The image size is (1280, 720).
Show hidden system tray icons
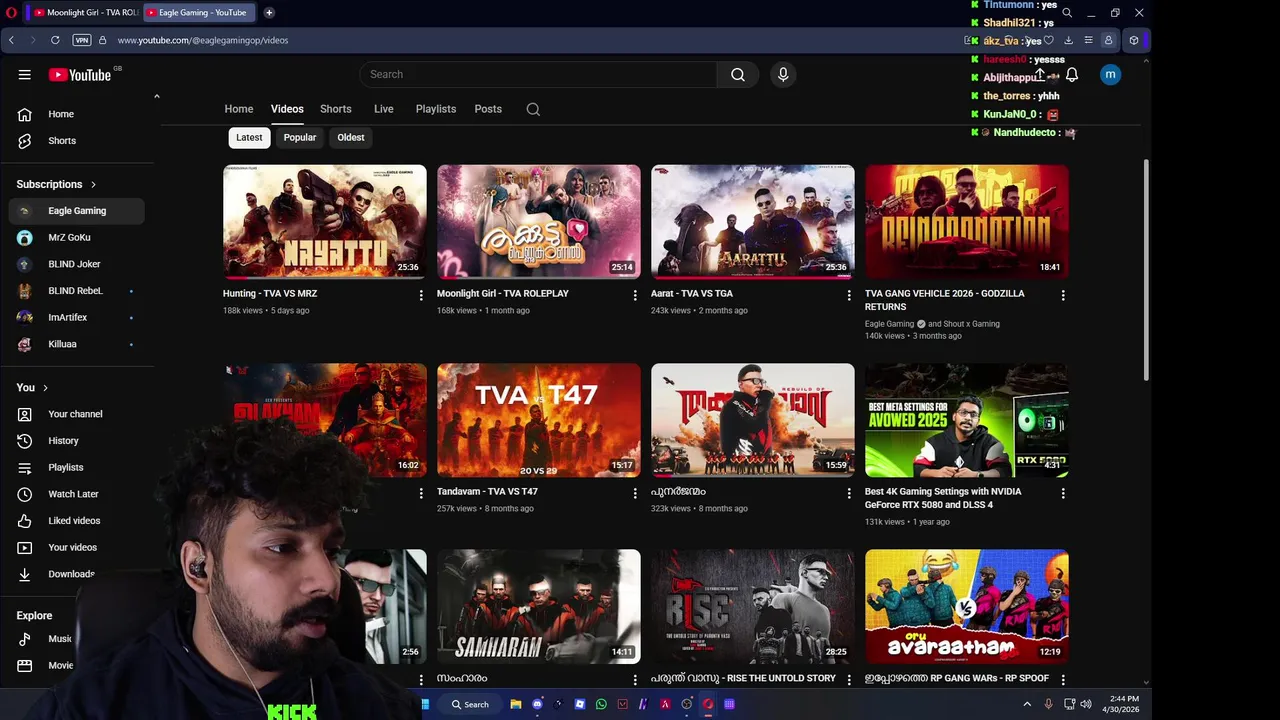pyautogui.click(x=1027, y=704)
